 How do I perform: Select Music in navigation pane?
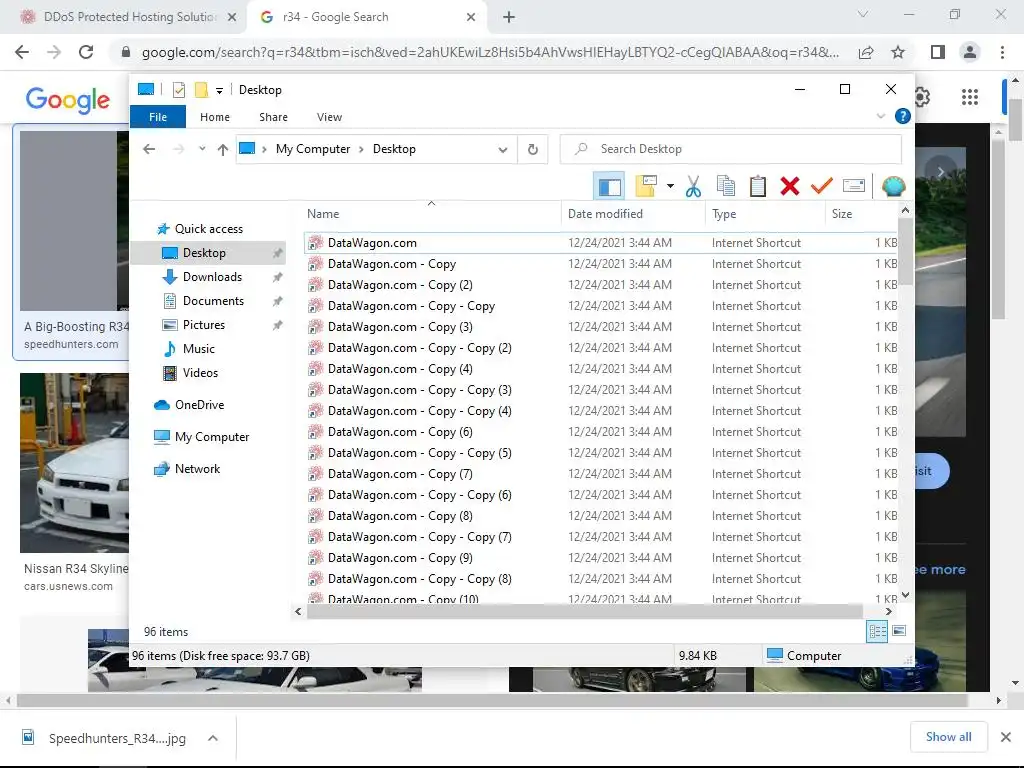[x=199, y=349]
